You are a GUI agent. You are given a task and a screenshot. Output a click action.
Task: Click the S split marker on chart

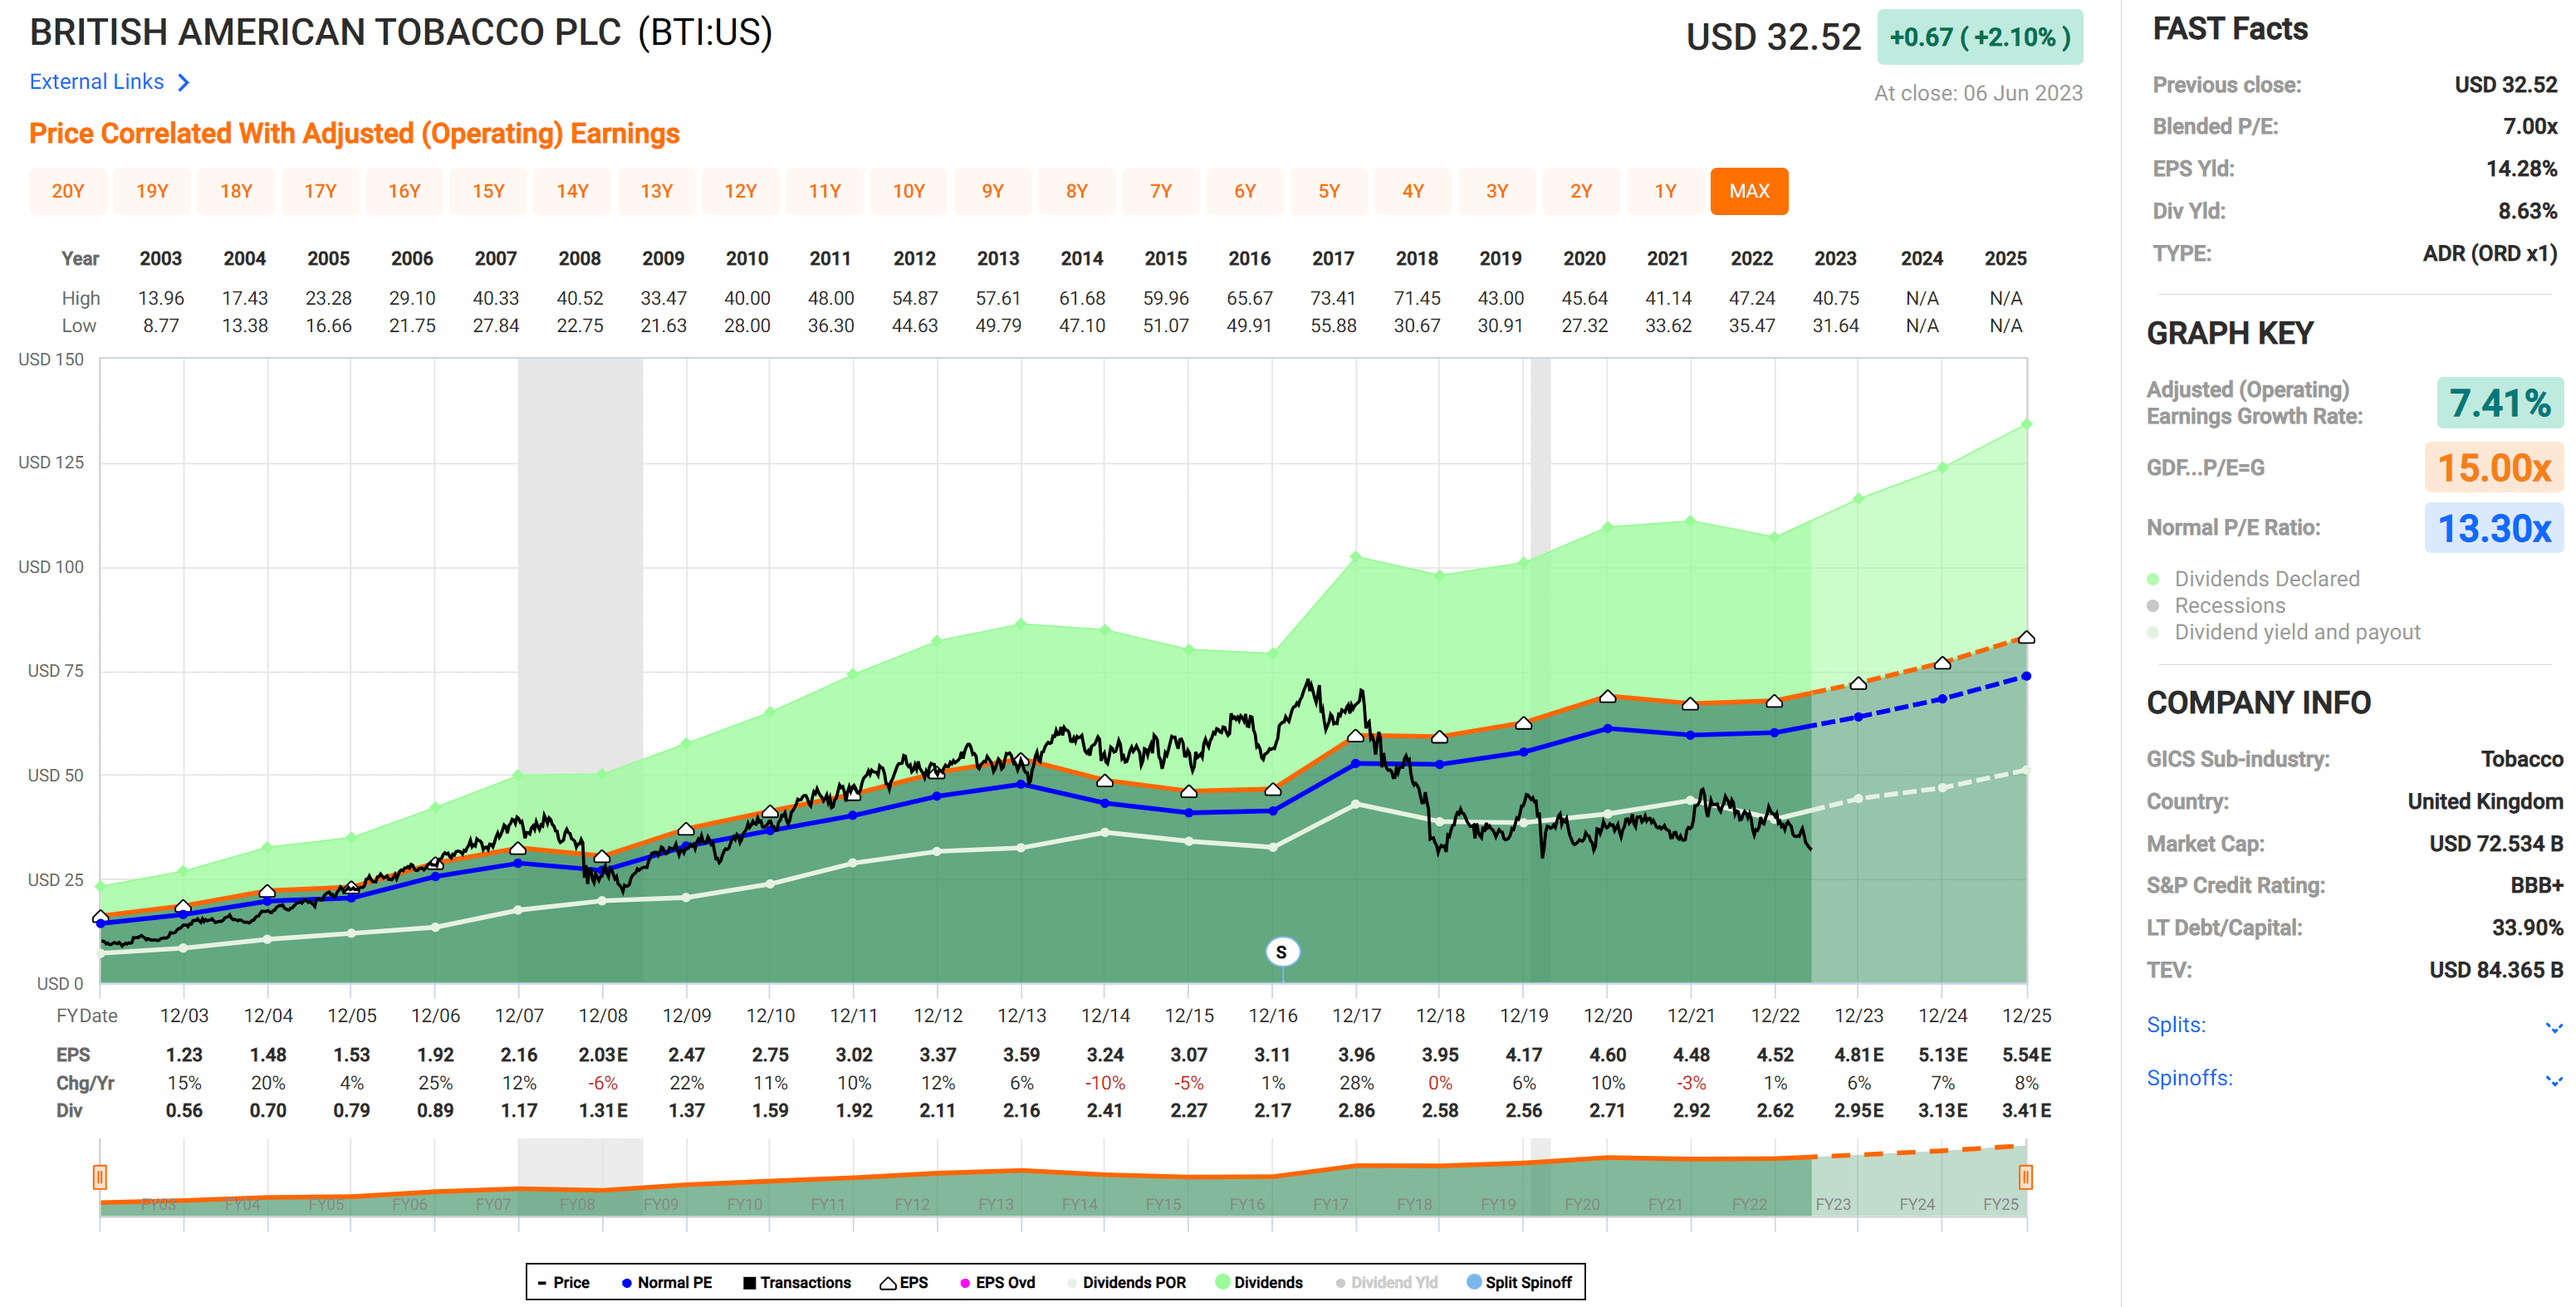click(x=1281, y=952)
